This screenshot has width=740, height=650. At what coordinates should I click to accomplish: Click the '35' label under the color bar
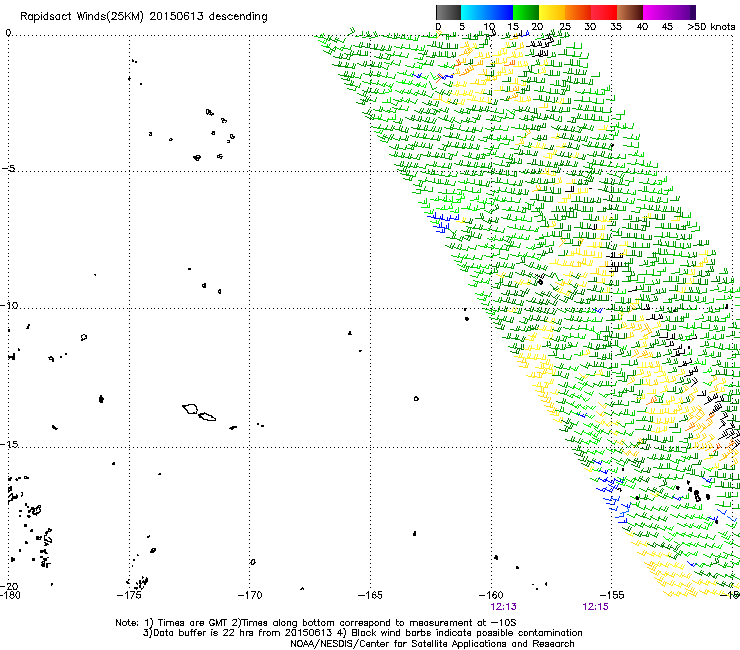[x=616, y=27]
